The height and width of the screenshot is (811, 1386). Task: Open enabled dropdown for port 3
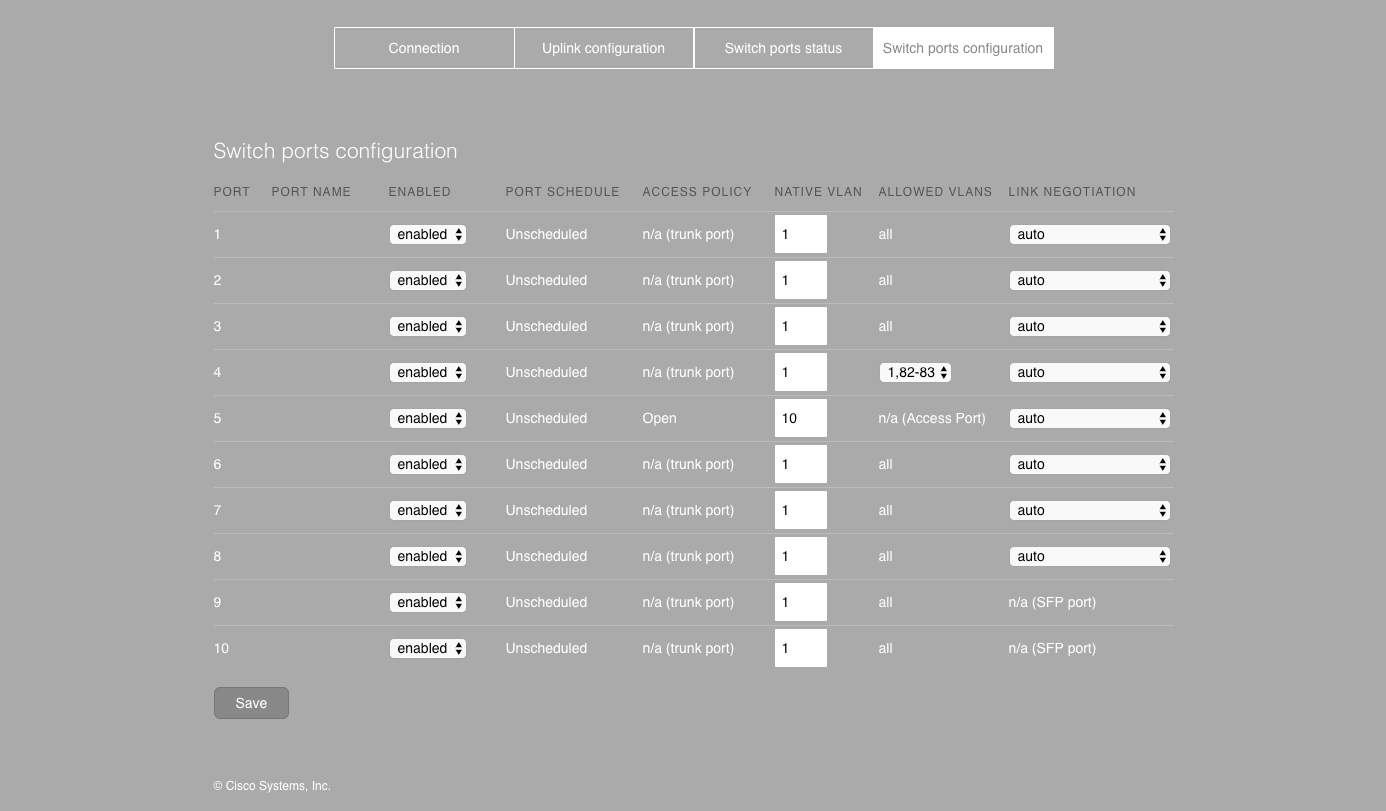428,327
